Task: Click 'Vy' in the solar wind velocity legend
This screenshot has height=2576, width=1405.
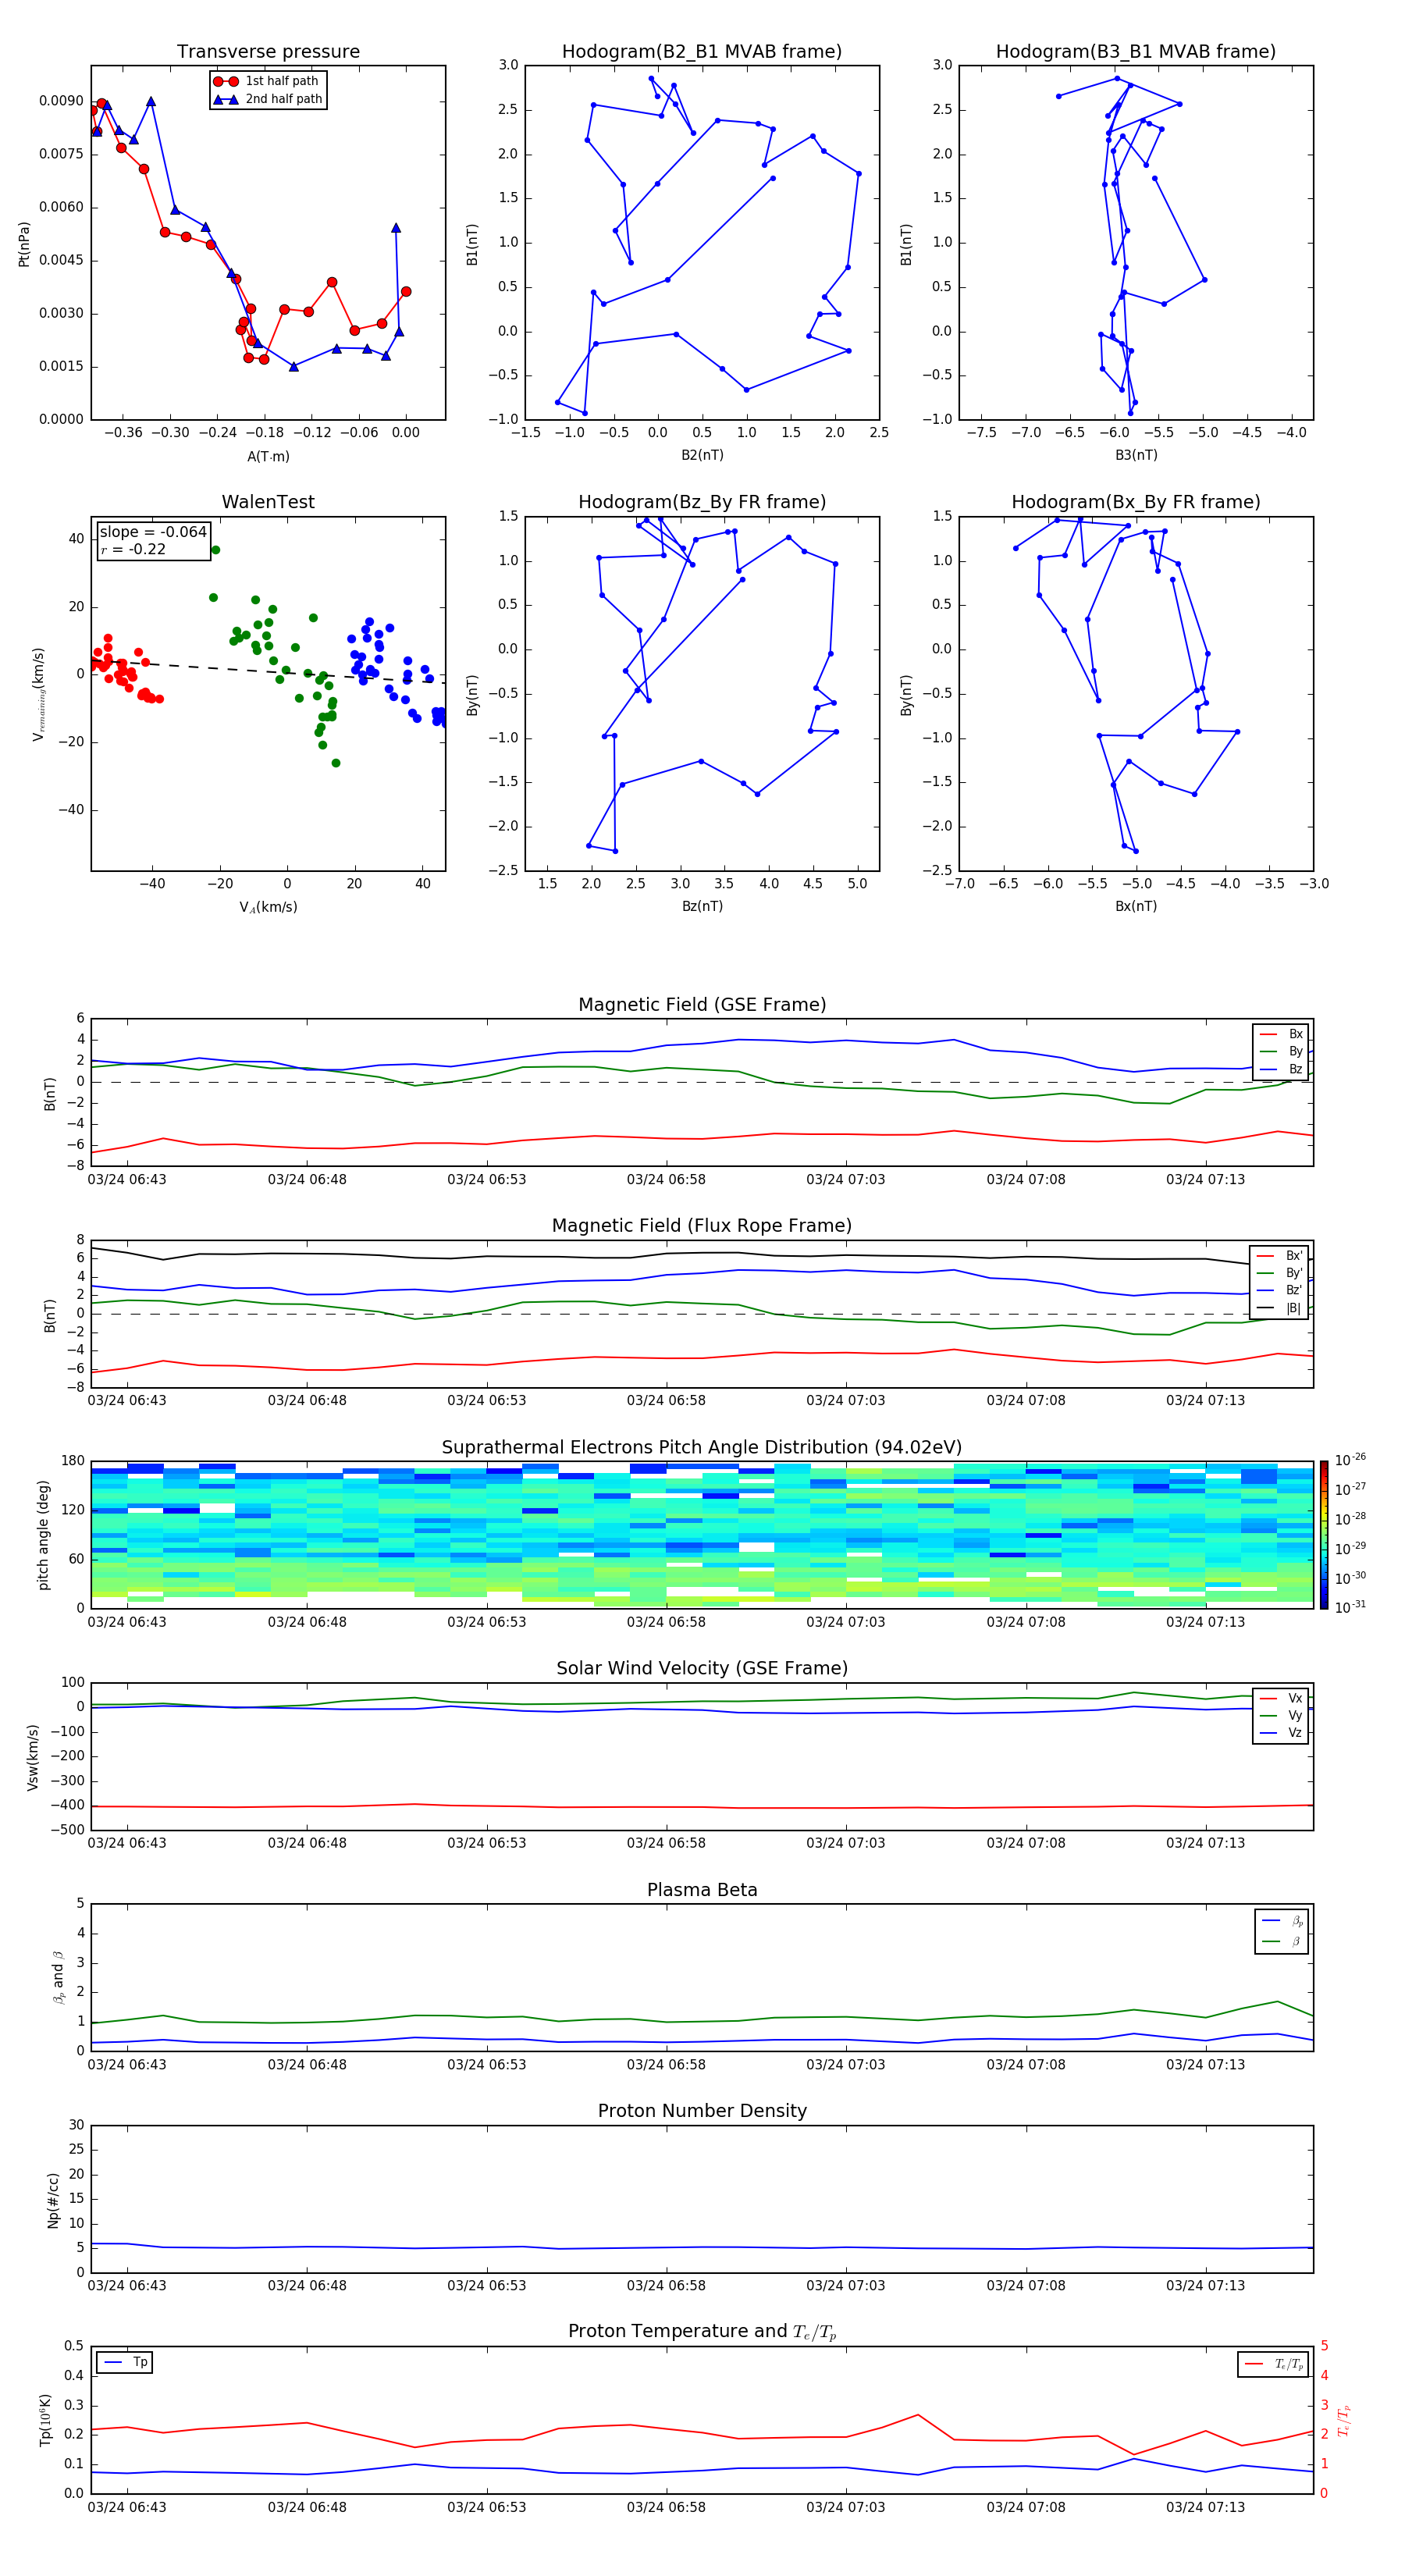Action: click(x=1282, y=1715)
